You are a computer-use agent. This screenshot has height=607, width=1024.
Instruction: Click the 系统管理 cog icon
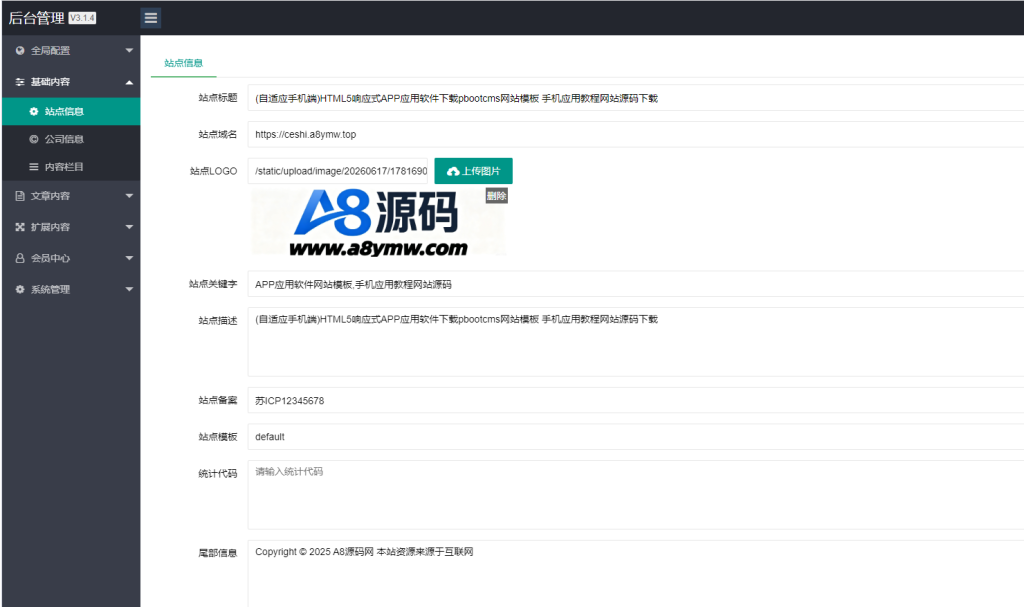[x=20, y=289]
